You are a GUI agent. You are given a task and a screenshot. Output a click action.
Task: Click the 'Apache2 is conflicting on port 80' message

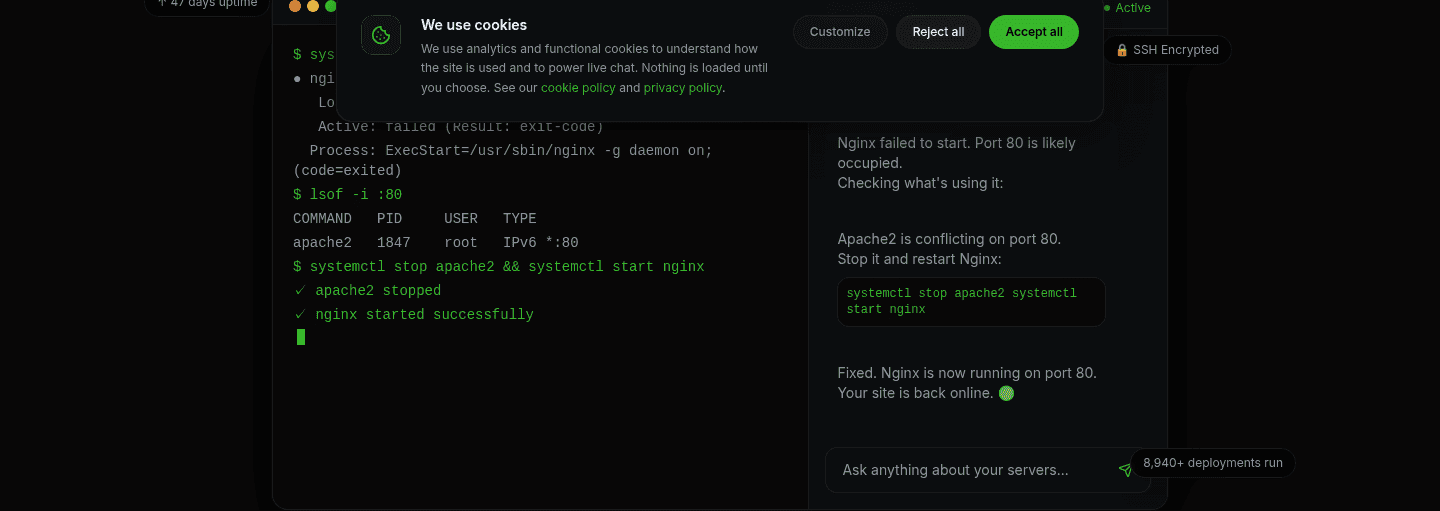pos(949,249)
